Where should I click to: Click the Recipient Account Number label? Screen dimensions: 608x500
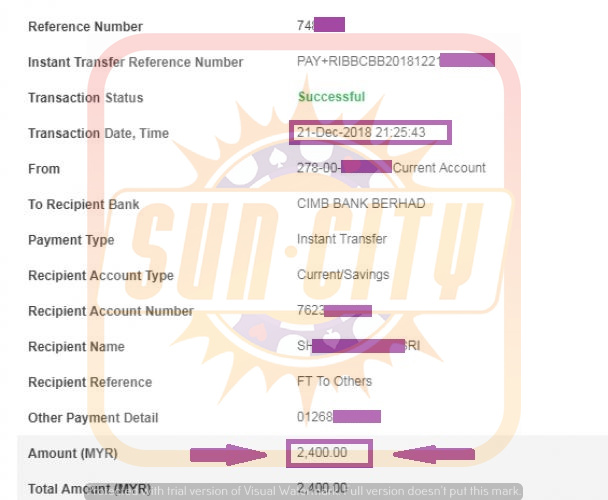(x=111, y=311)
